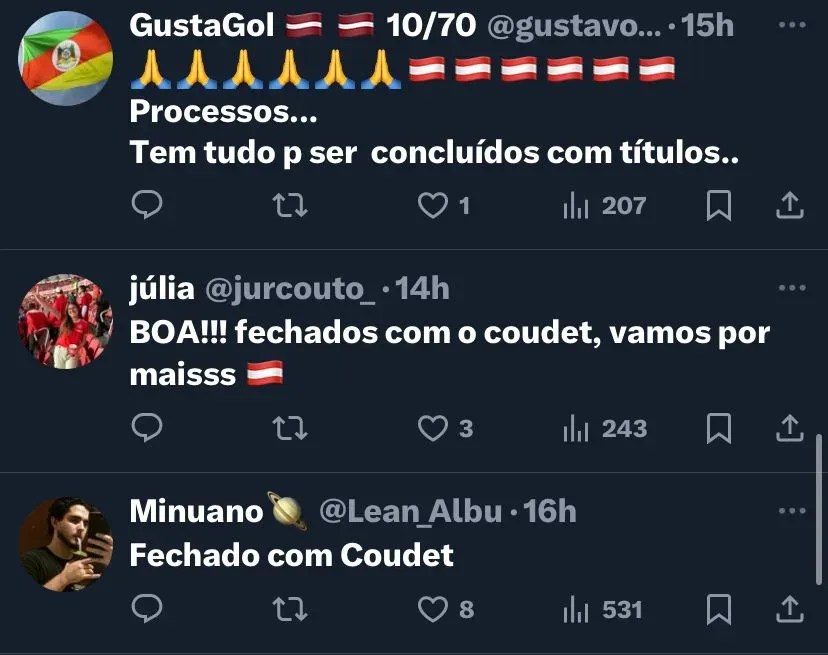Open the @Lean_Albu profile handle
Viewport: 828px width, 655px height.
coord(411,512)
